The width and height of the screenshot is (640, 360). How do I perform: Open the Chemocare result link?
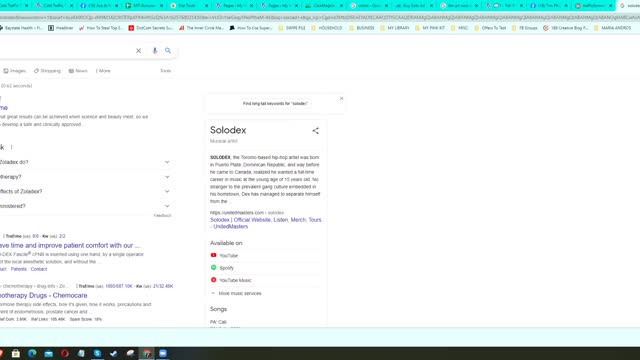point(43,295)
